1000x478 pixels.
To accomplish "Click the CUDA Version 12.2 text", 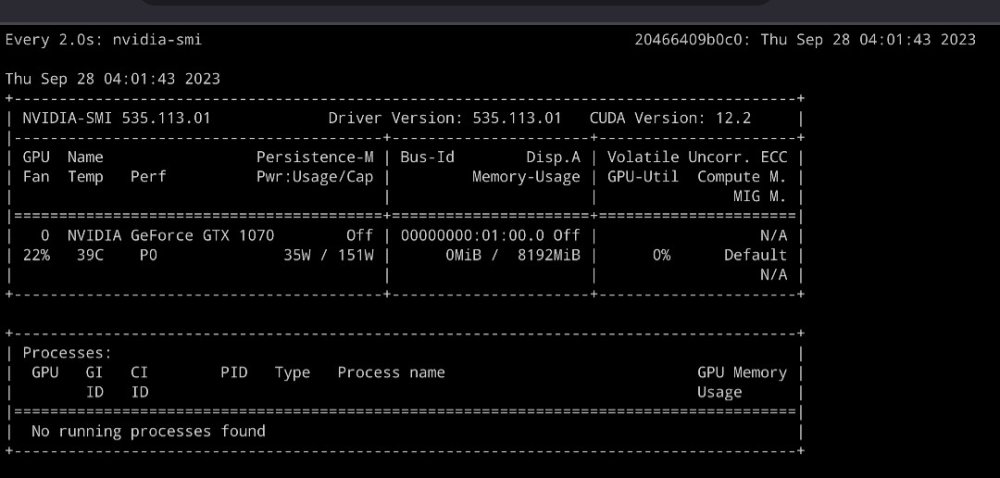I will (670, 118).
